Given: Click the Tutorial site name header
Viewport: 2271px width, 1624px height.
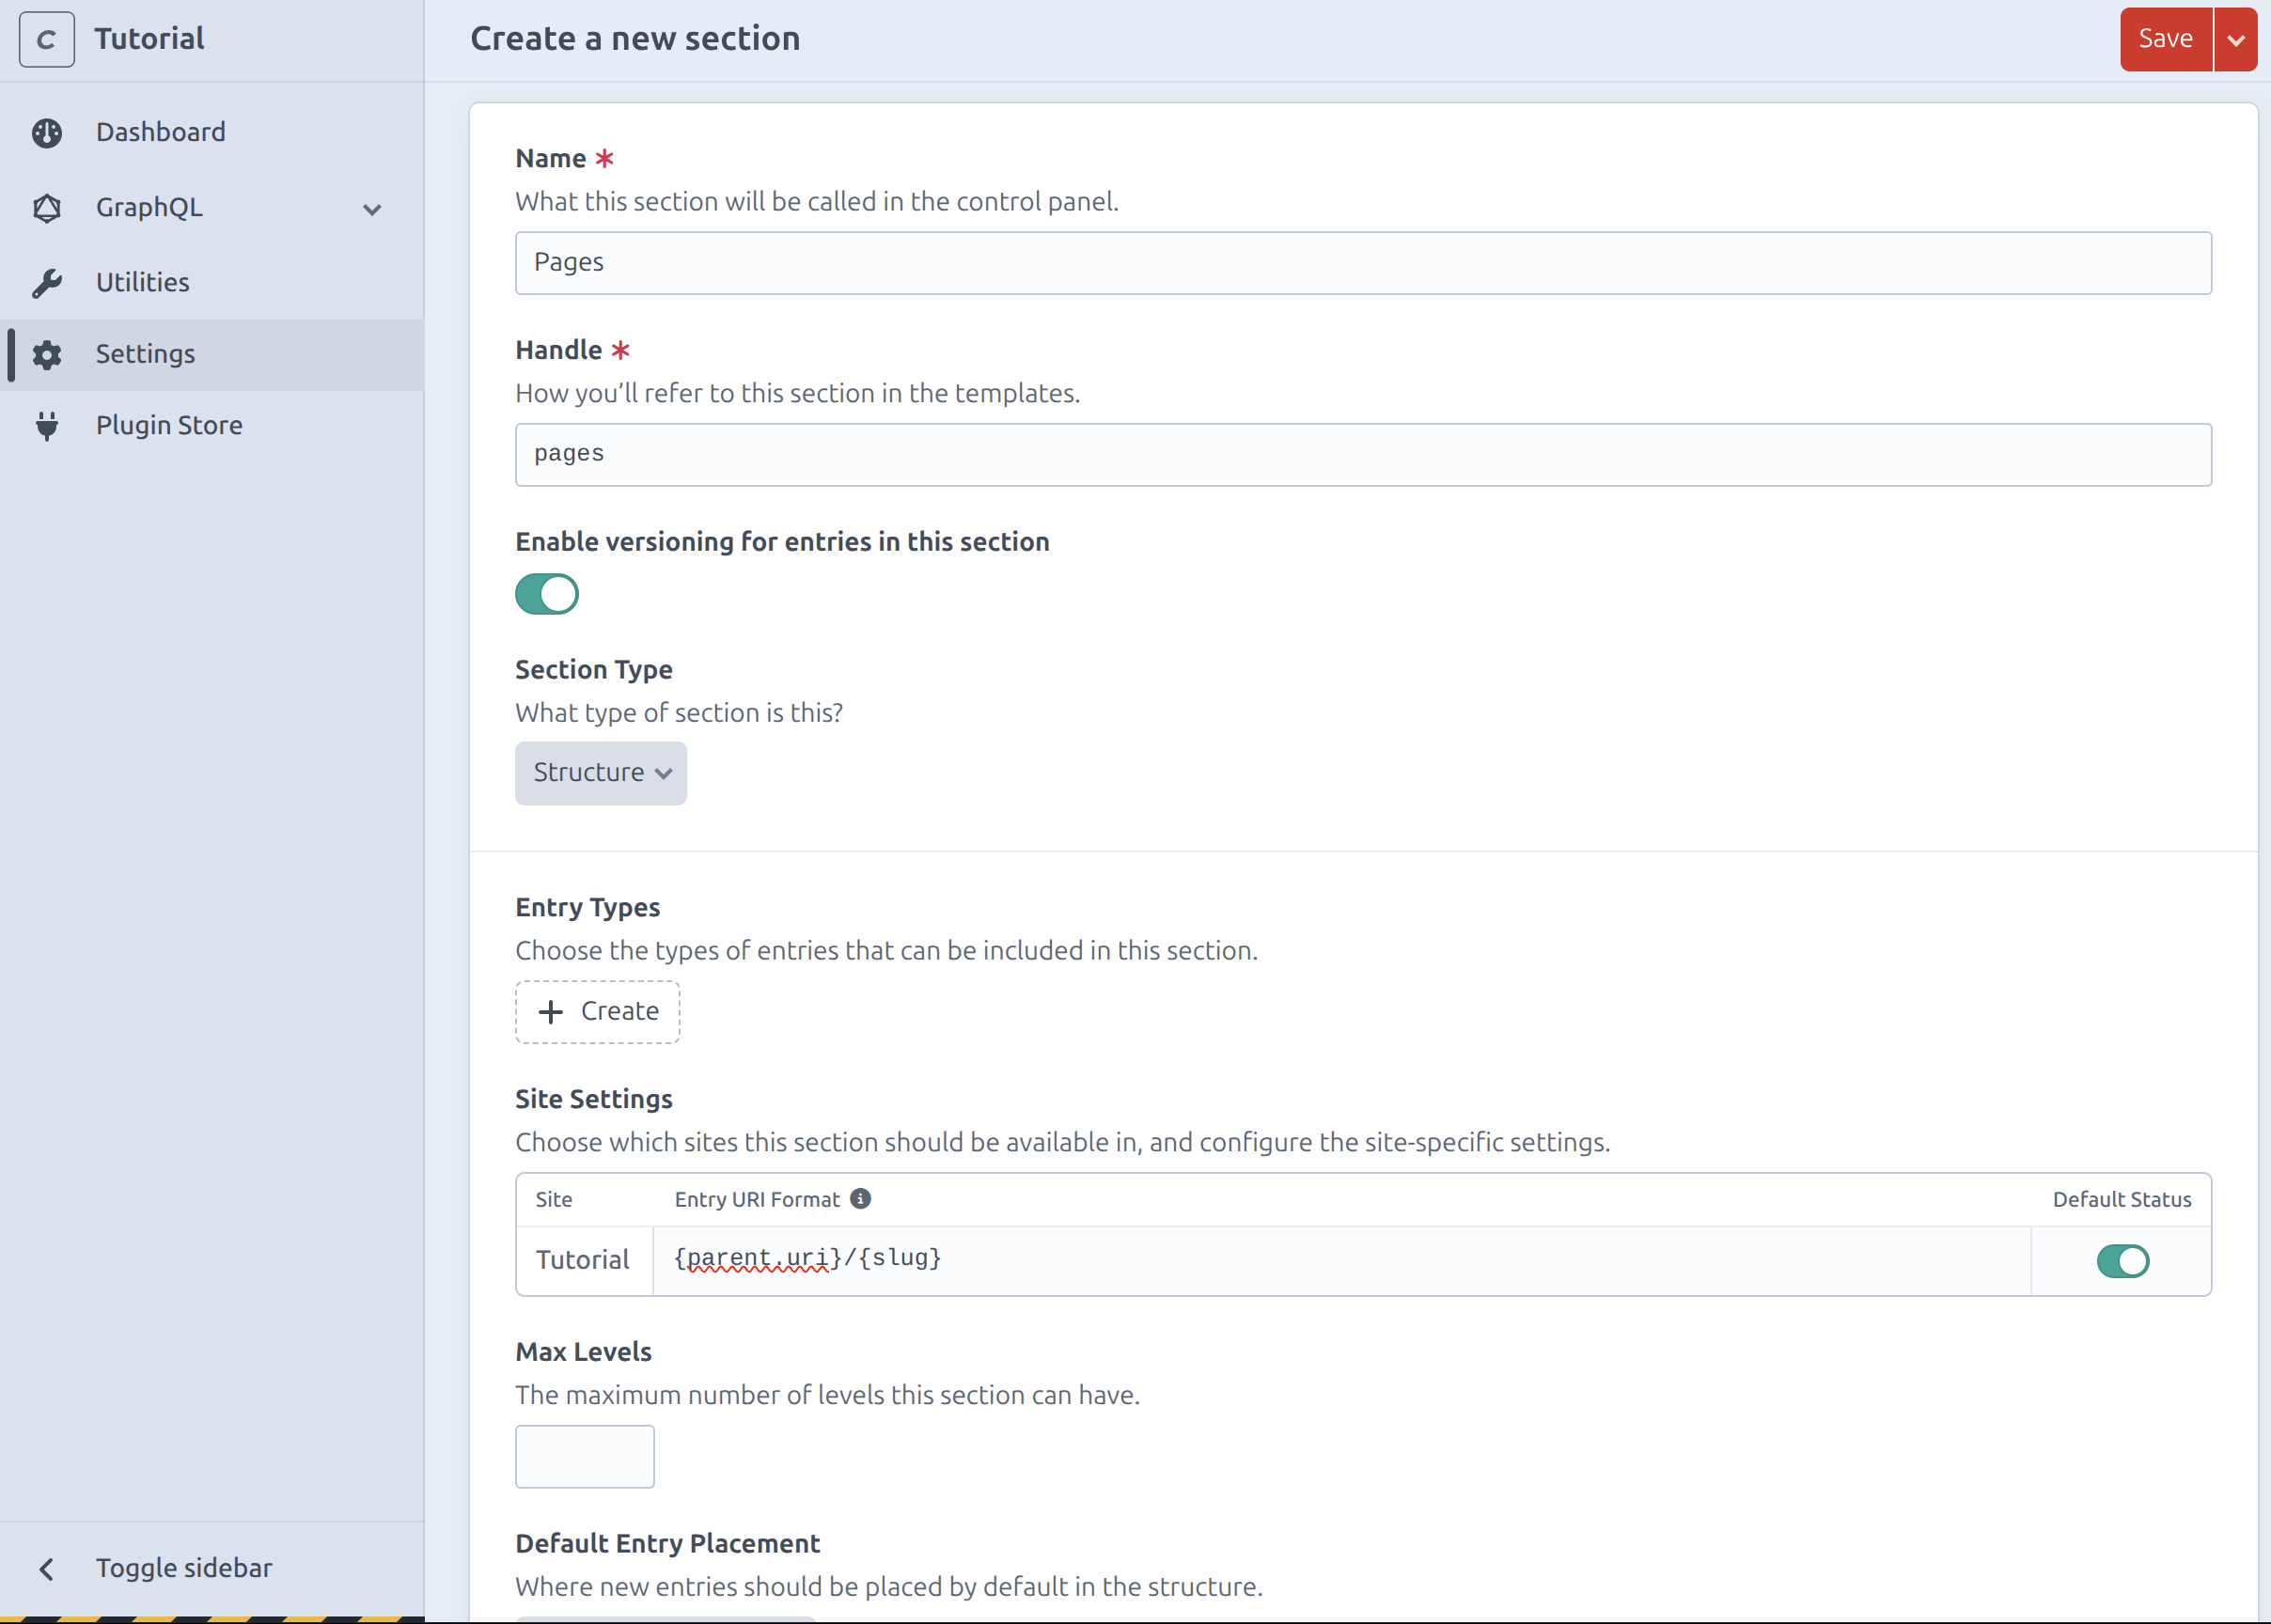Looking at the screenshot, I should 150,39.
